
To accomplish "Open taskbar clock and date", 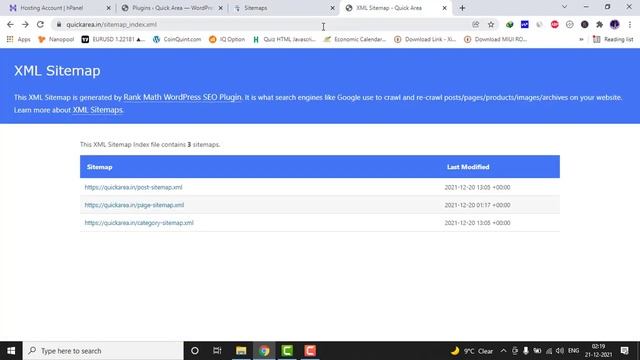I will [x=598, y=351].
